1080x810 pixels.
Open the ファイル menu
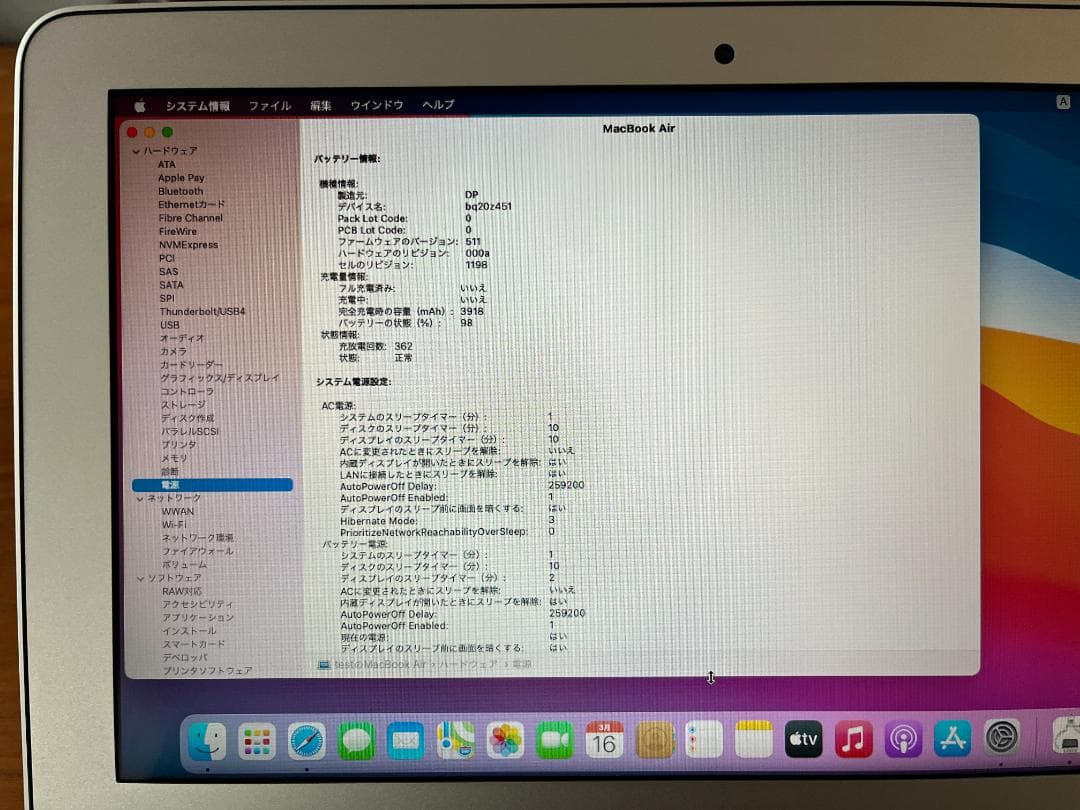[269, 104]
